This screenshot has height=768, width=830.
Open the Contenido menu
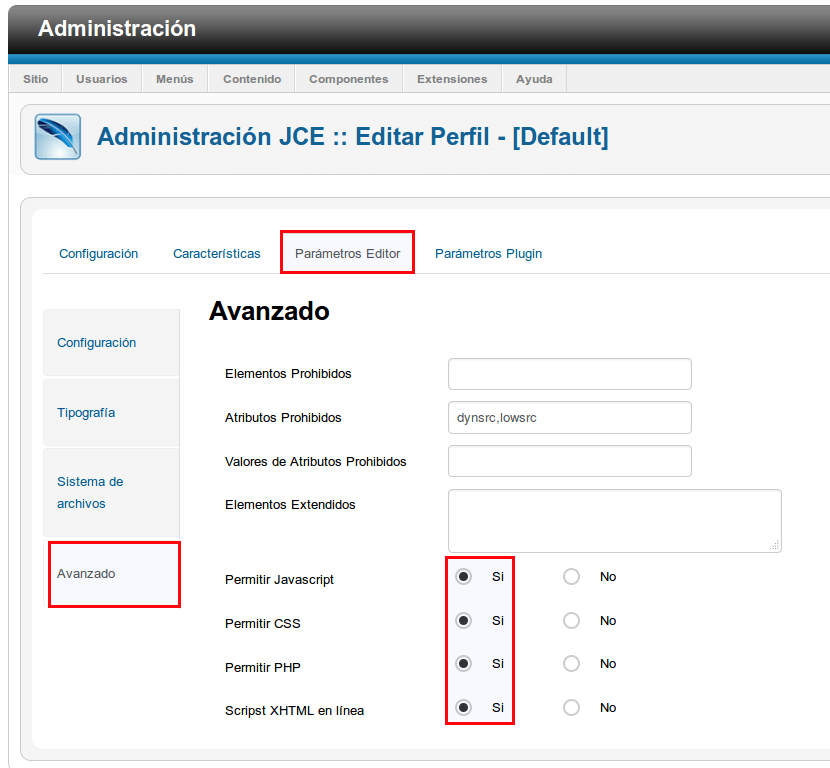pos(252,79)
